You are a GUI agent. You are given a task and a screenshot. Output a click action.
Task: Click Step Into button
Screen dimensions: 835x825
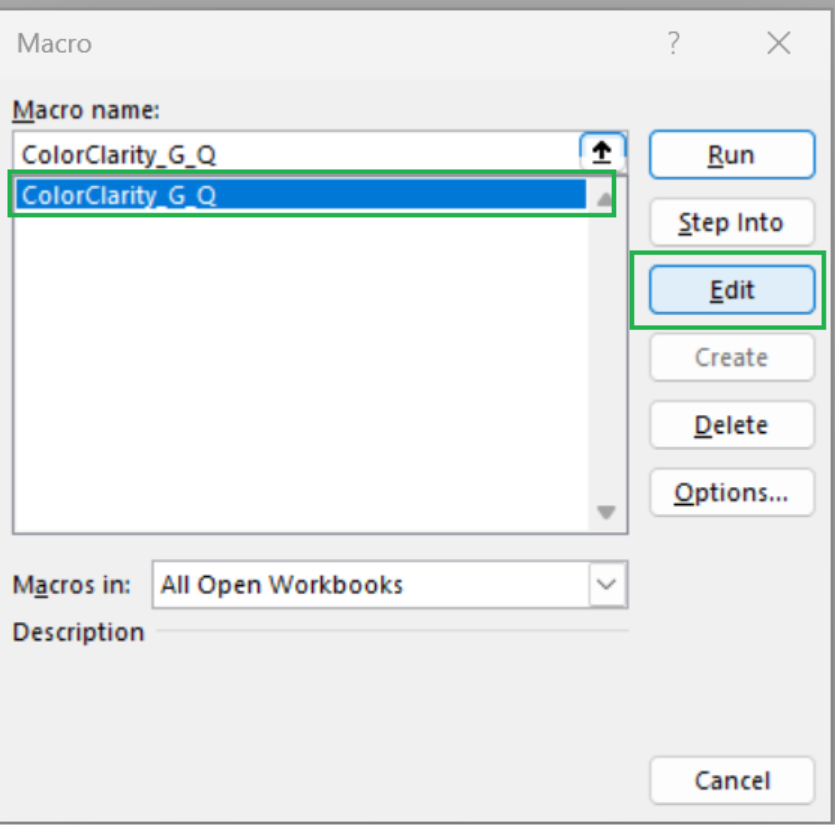point(732,222)
